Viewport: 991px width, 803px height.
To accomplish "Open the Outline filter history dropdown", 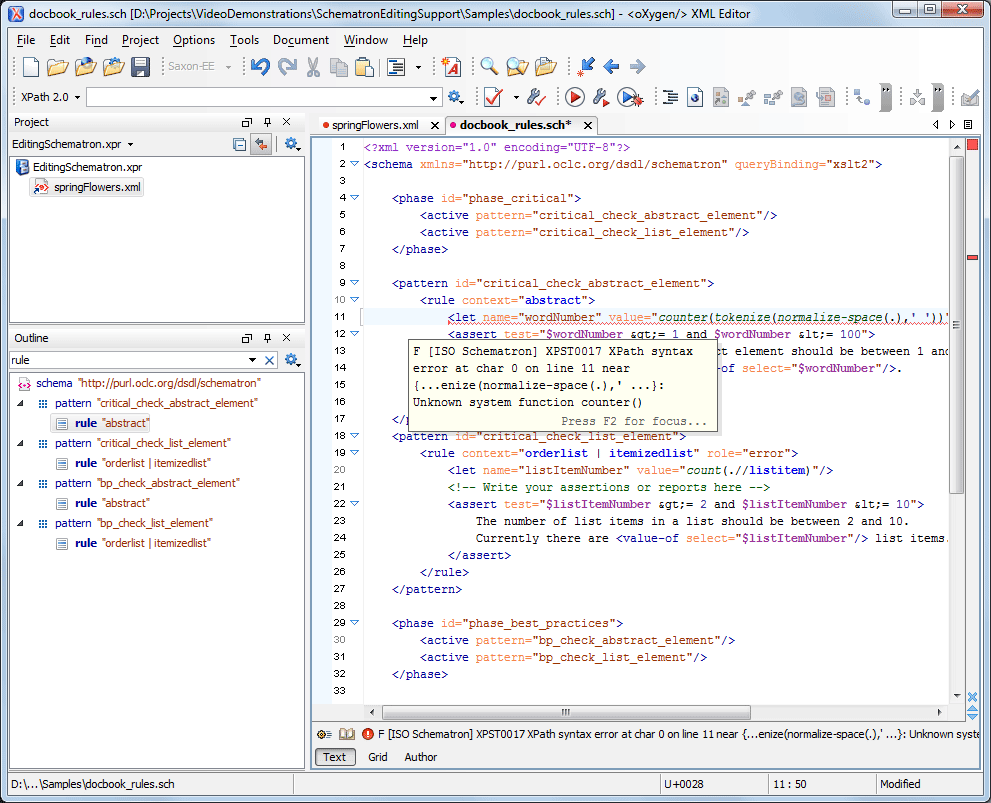I will click(x=252, y=360).
